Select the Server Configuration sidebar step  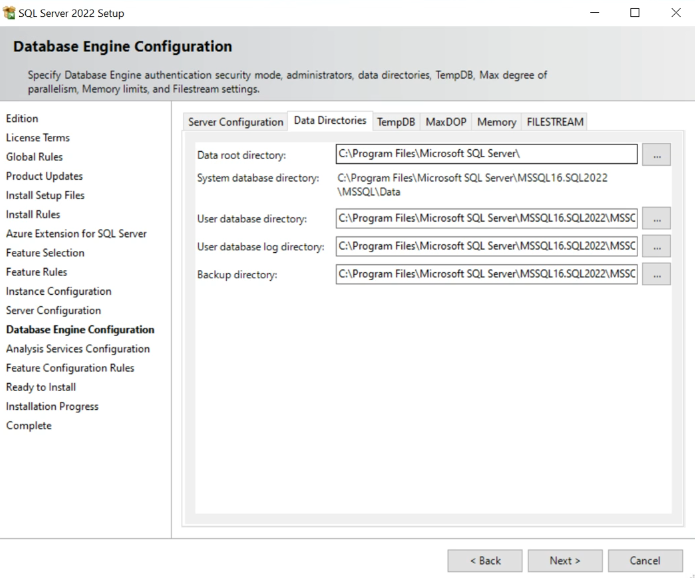pyautogui.click(x=54, y=310)
